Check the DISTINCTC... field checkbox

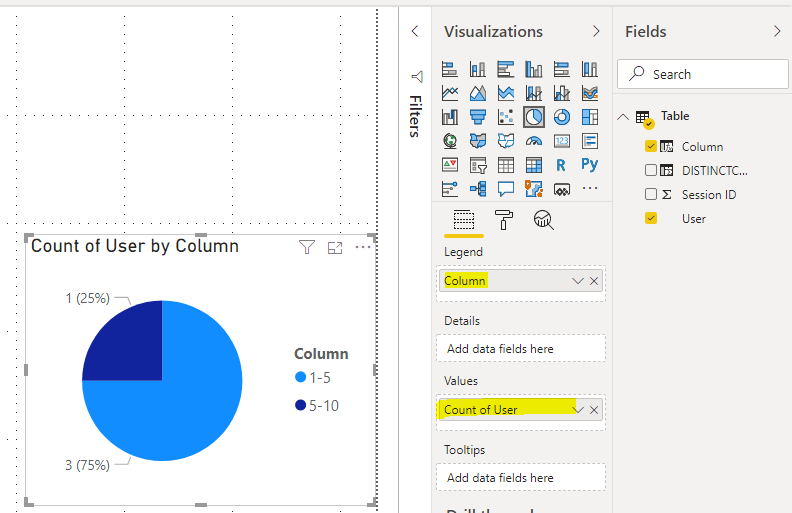click(651, 170)
